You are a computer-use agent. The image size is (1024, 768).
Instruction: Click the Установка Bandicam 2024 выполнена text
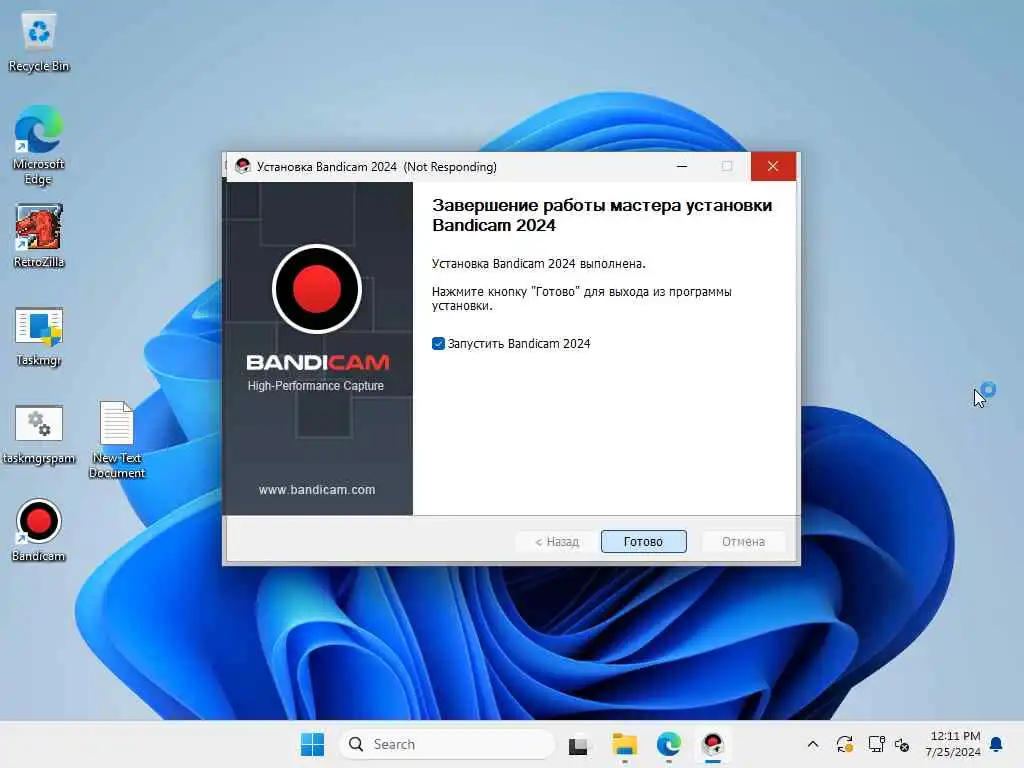click(x=538, y=264)
